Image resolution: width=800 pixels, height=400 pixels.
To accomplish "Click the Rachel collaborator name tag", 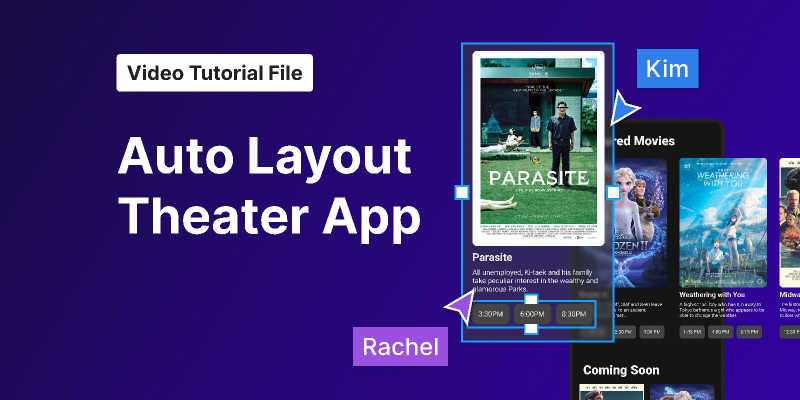I will [x=401, y=346].
